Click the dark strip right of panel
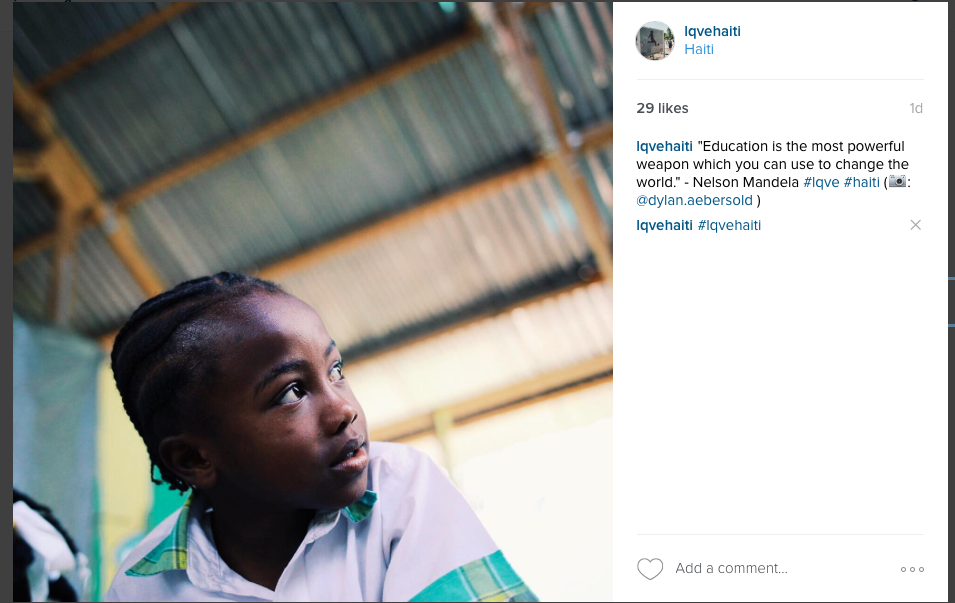Viewport: 955px width, 603px height. 951,302
